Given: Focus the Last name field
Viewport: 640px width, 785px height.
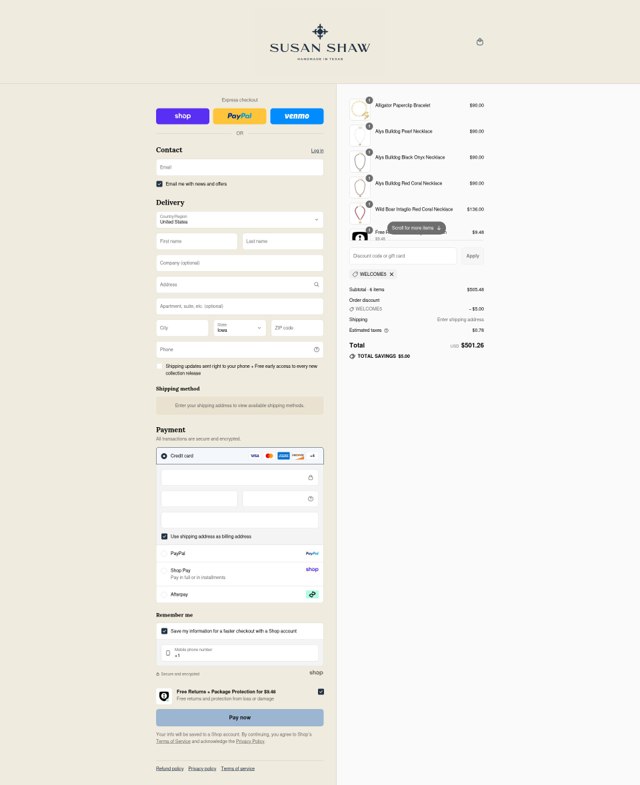Looking at the screenshot, I should point(283,241).
